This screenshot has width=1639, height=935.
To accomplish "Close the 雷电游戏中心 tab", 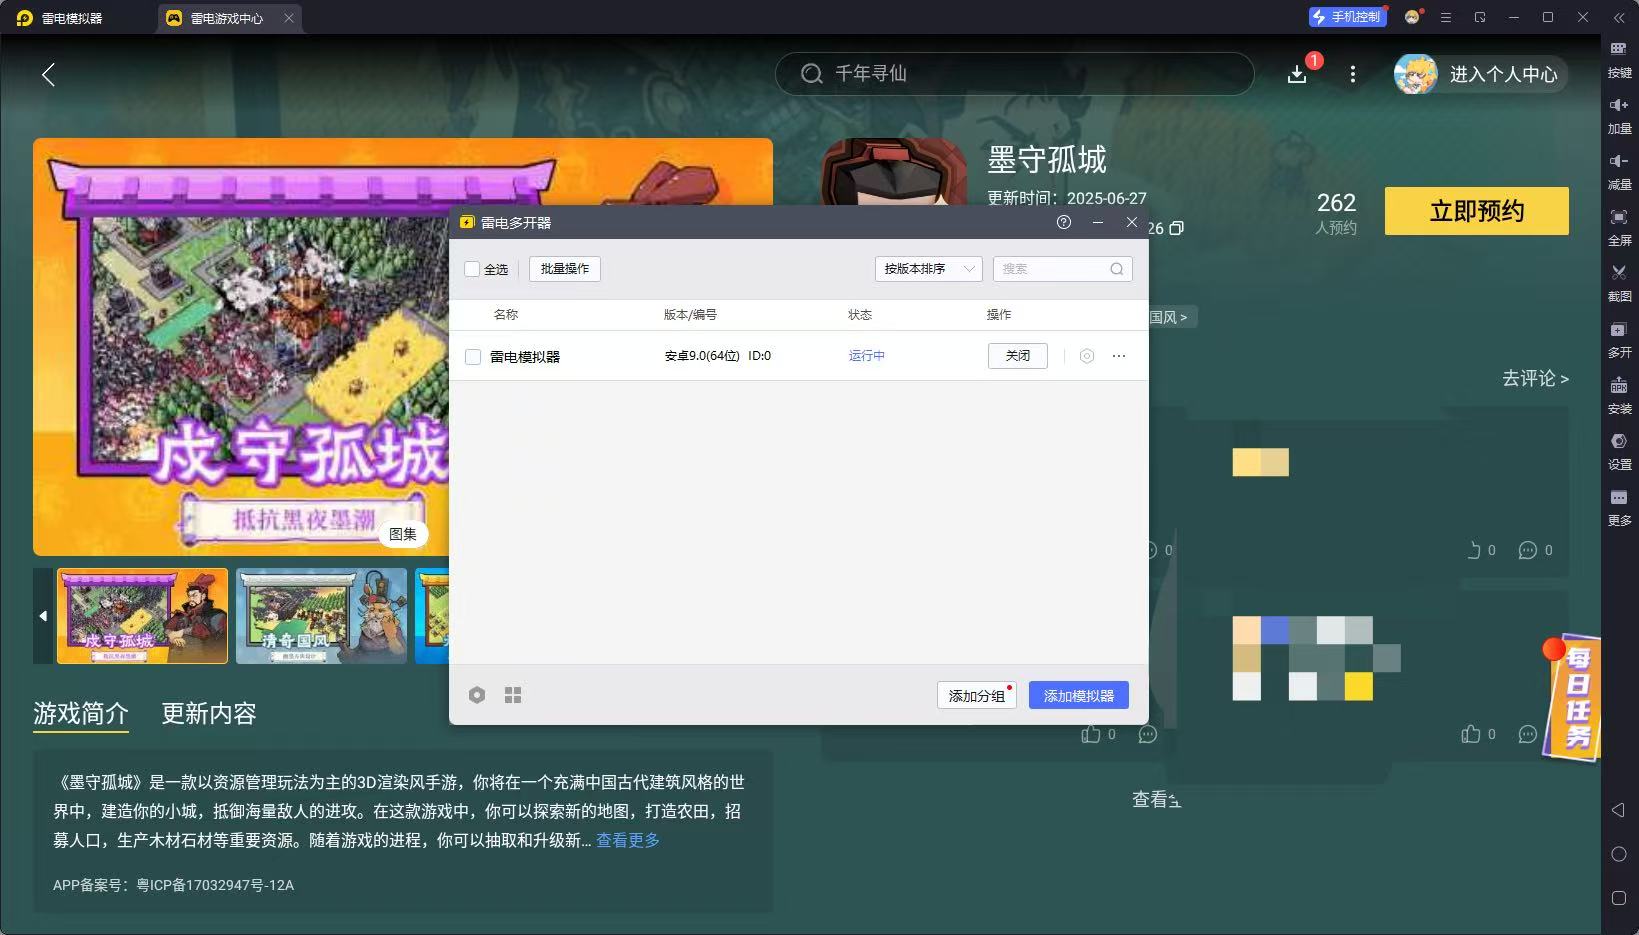I will pos(289,18).
